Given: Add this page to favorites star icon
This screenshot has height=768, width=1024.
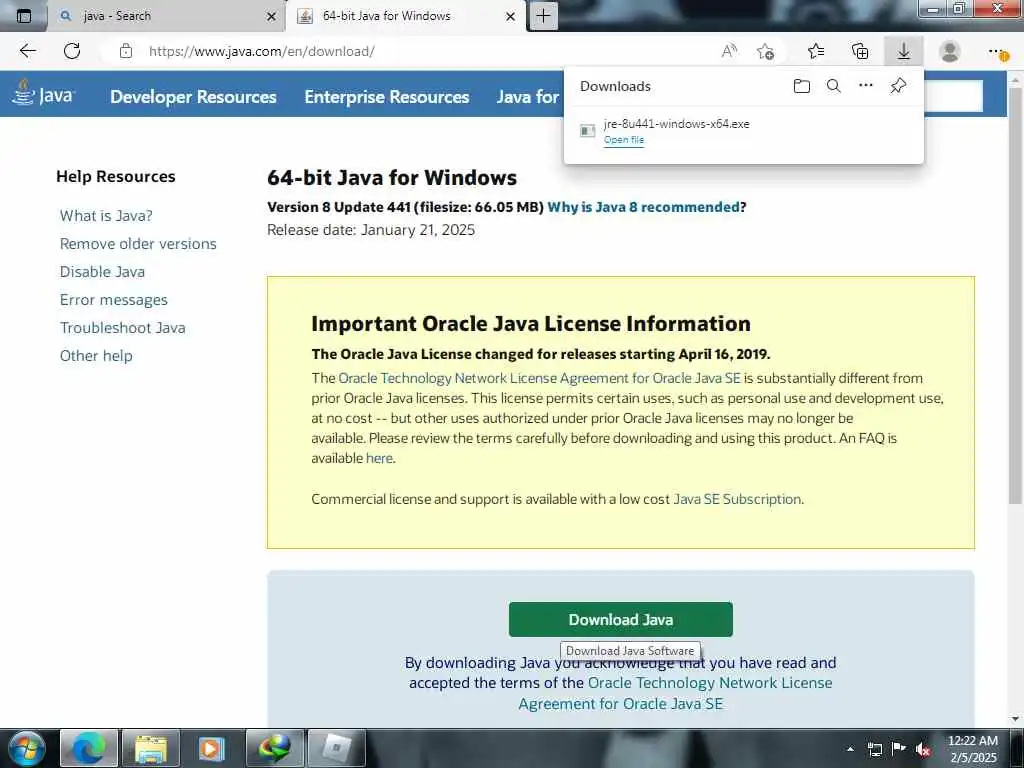Looking at the screenshot, I should [765, 51].
